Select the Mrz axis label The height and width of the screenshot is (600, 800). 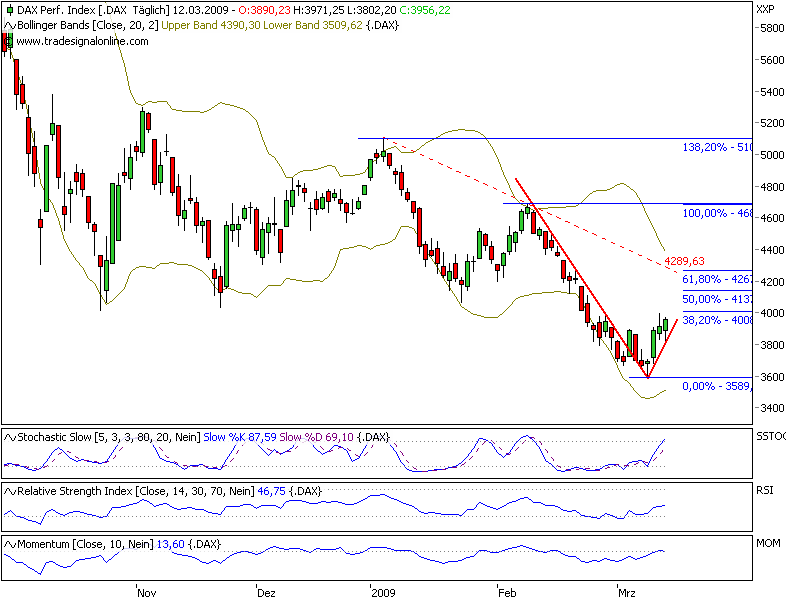pos(628,592)
